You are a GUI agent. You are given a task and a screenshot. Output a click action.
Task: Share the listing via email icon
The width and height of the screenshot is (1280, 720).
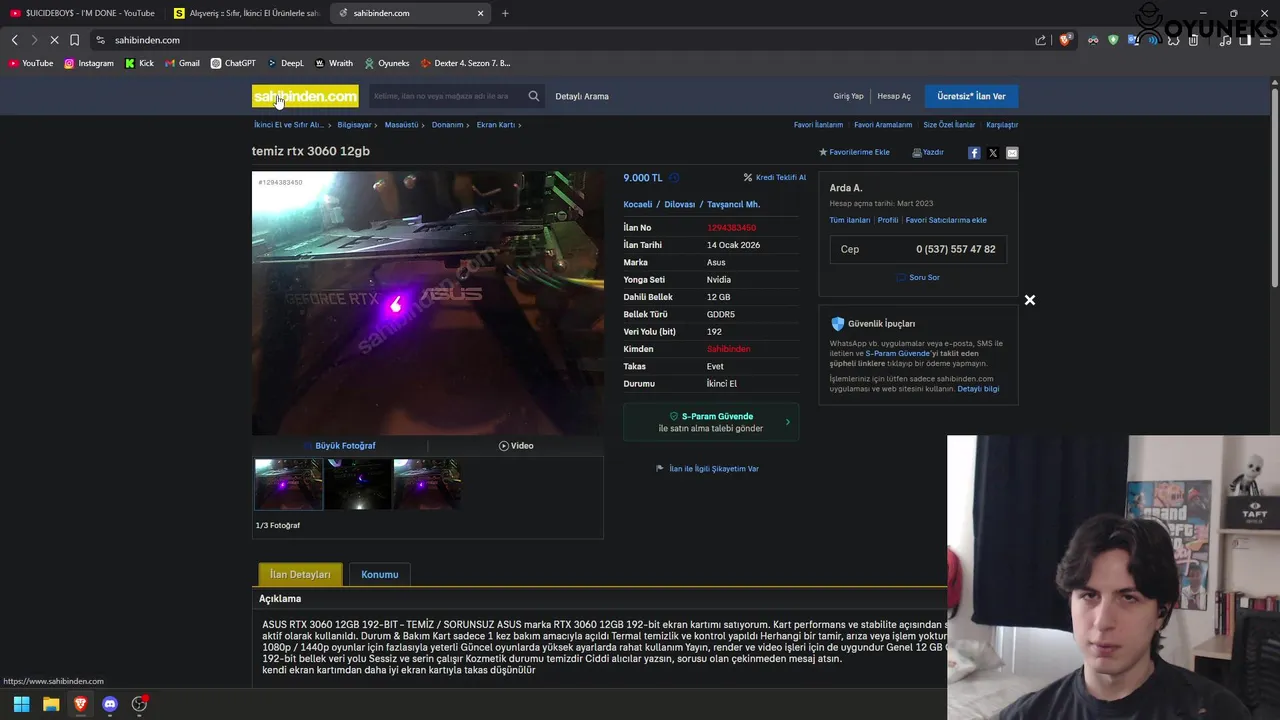[x=1012, y=153]
